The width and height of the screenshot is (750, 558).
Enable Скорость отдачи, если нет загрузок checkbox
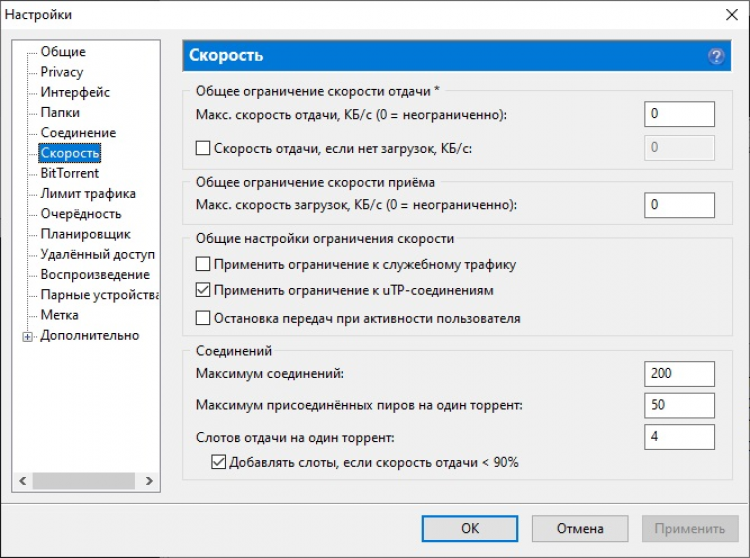click(204, 148)
